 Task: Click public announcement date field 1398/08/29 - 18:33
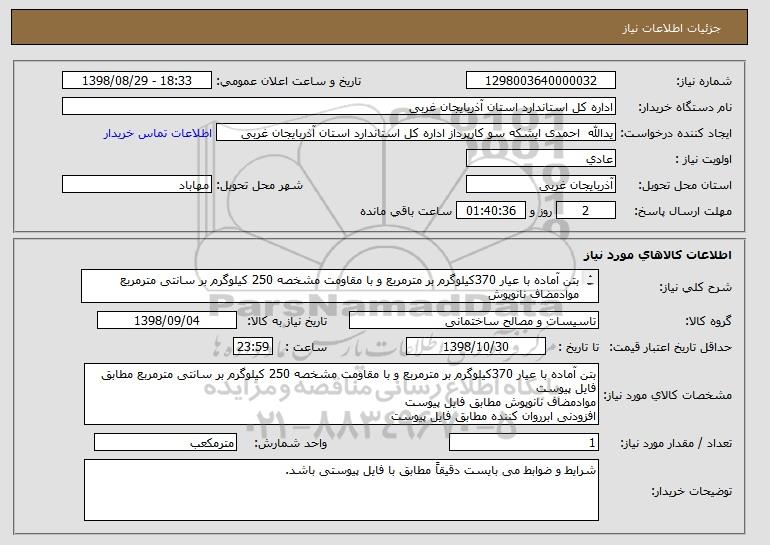click(x=137, y=81)
